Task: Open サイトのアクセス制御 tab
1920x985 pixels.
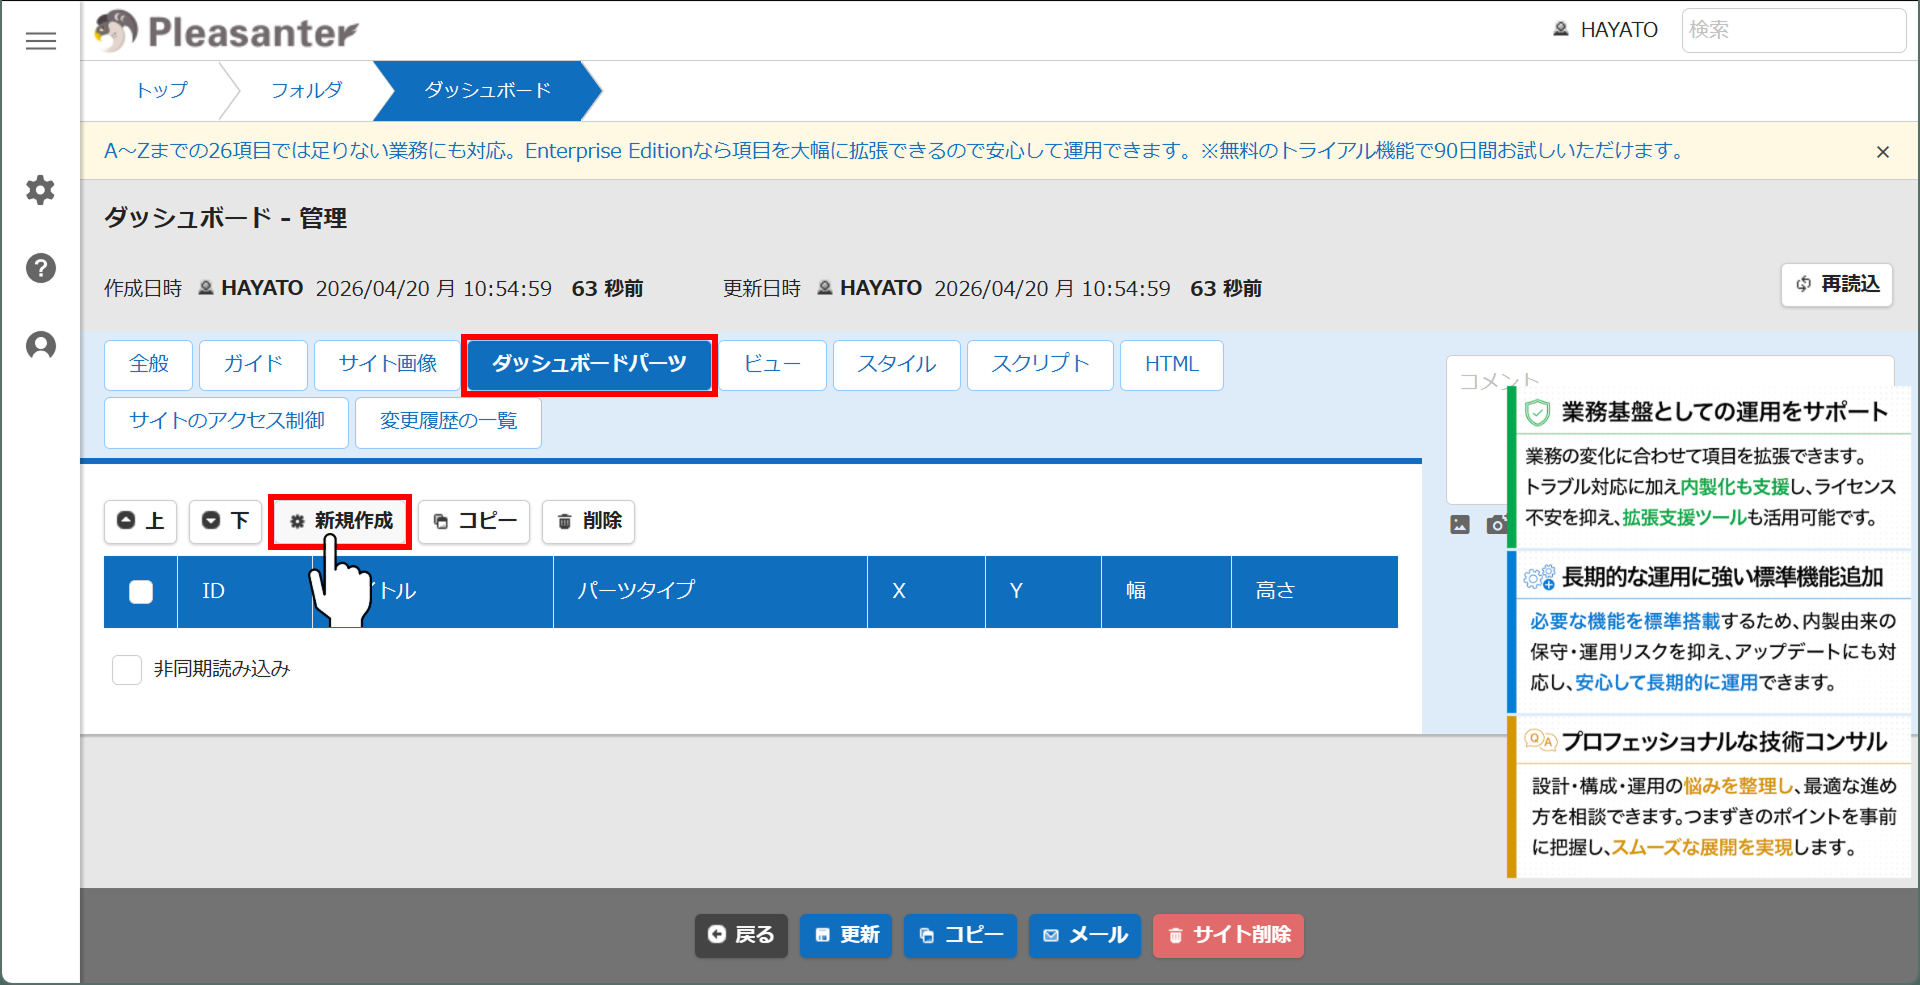Action: pos(227,422)
